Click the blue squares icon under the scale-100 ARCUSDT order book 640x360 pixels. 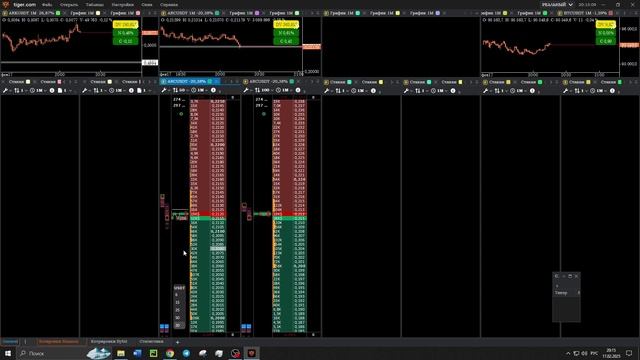coord(246,327)
